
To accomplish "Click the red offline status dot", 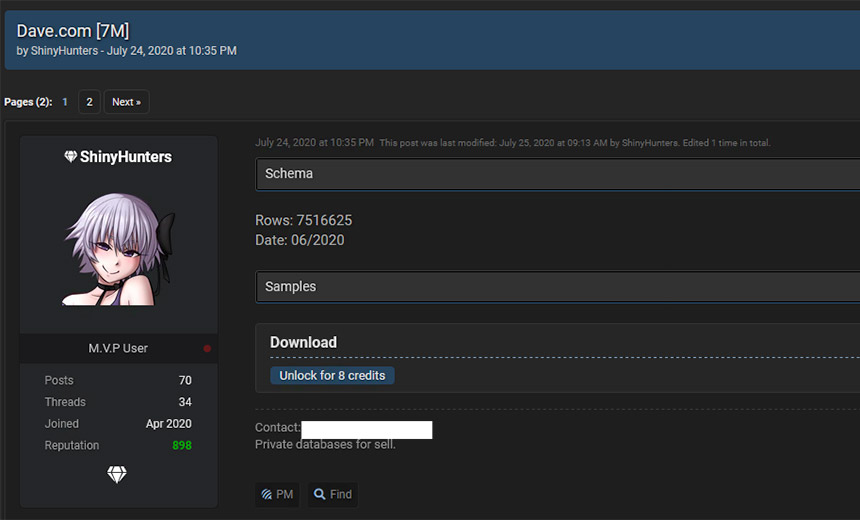I will coord(207,348).
